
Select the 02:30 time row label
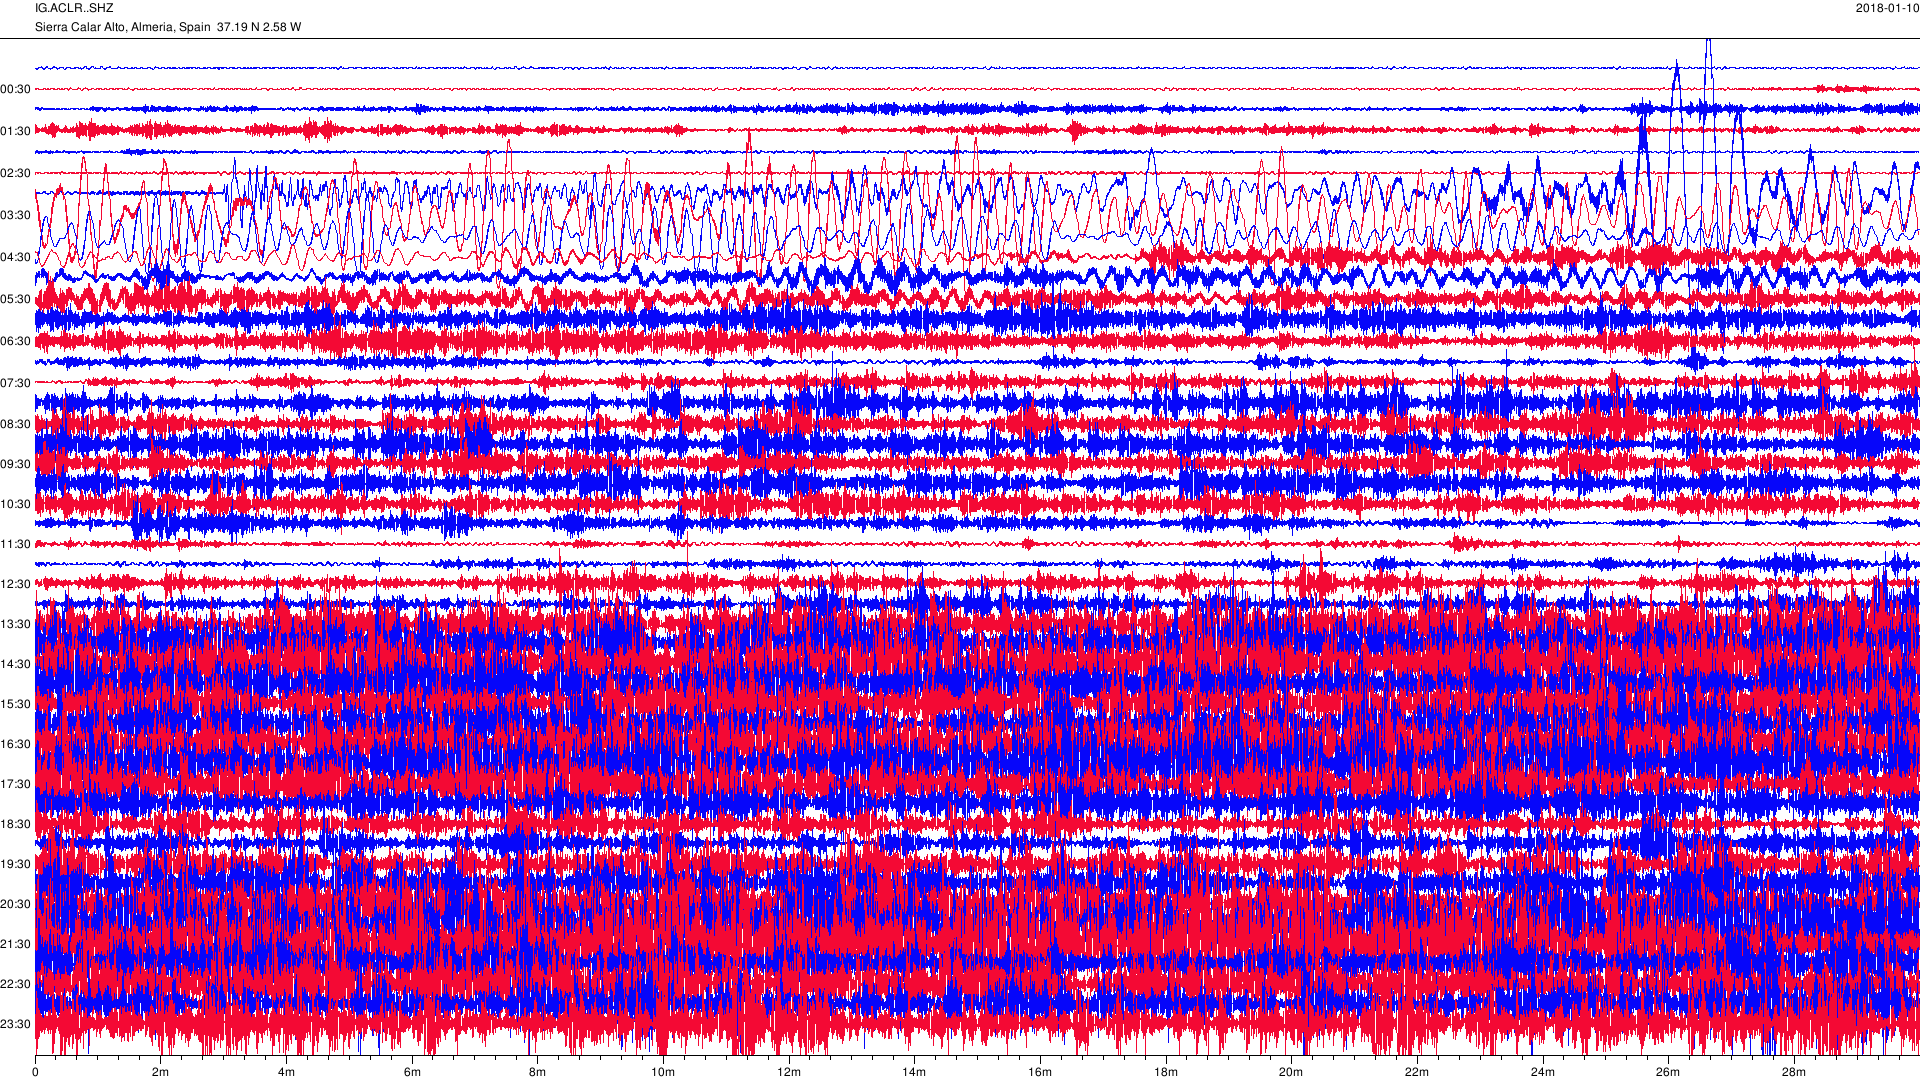tap(16, 174)
